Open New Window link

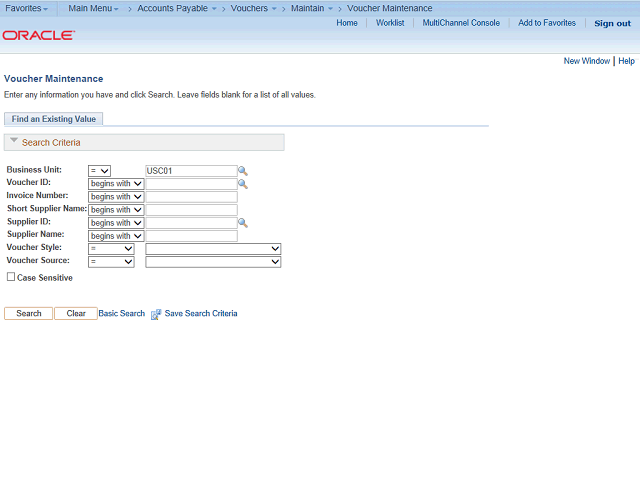tap(587, 61)
